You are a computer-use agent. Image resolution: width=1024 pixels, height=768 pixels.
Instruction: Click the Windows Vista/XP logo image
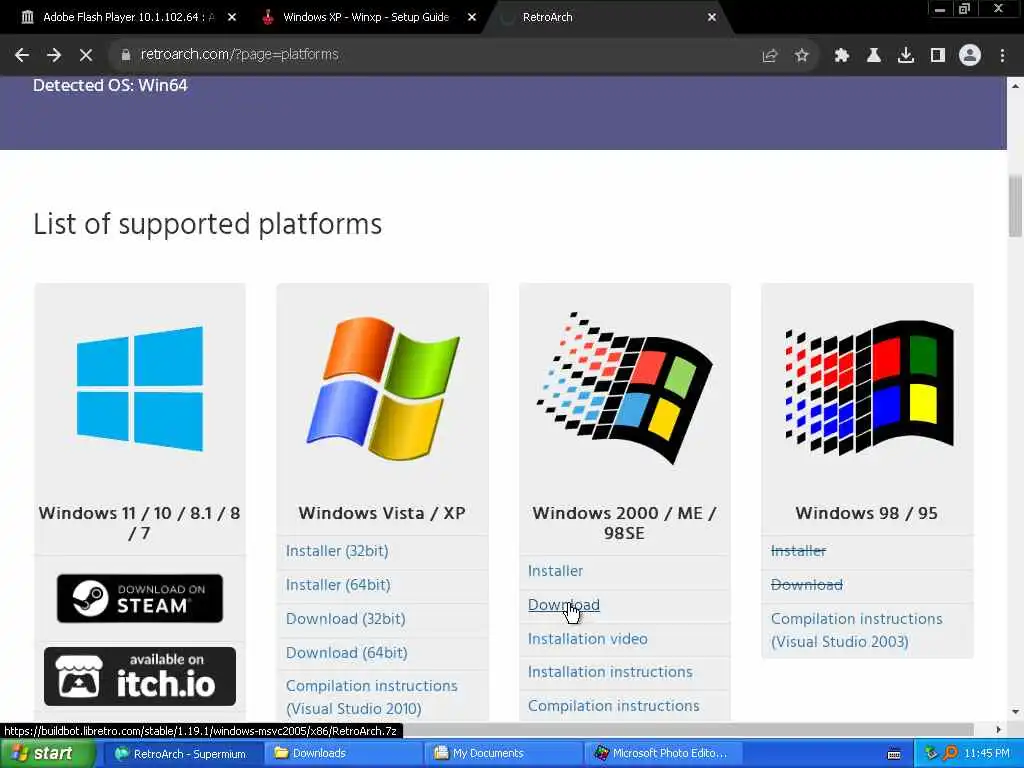tap(383, 389)
